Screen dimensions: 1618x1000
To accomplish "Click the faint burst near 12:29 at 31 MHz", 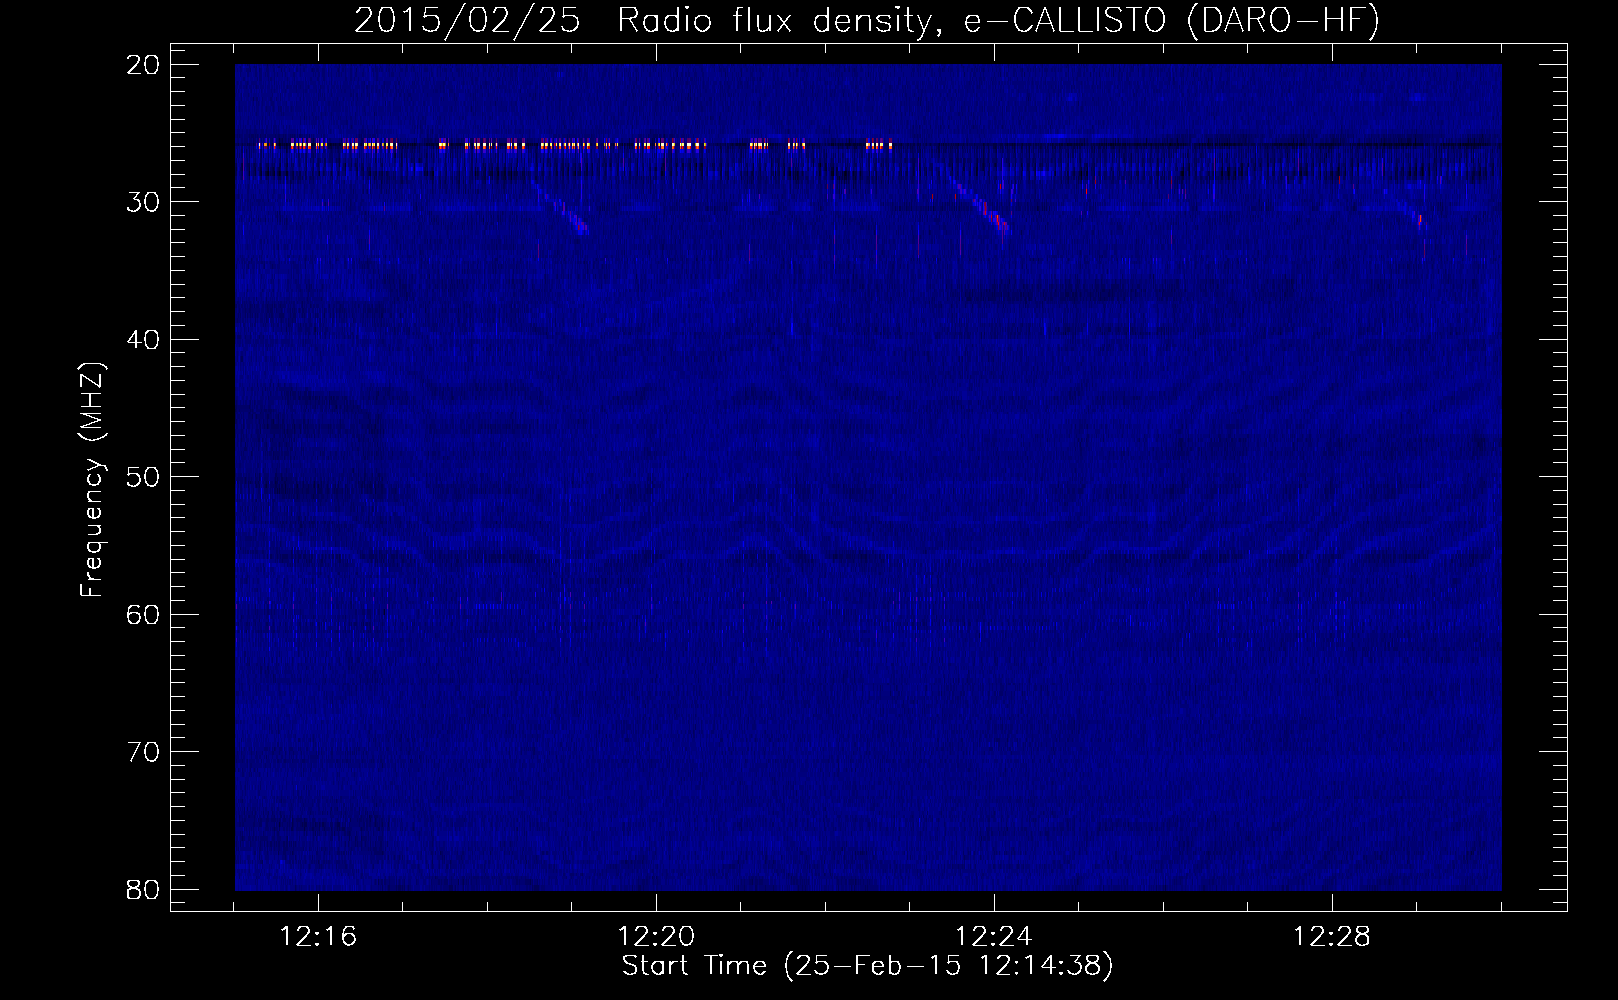I will (1412, 213).
